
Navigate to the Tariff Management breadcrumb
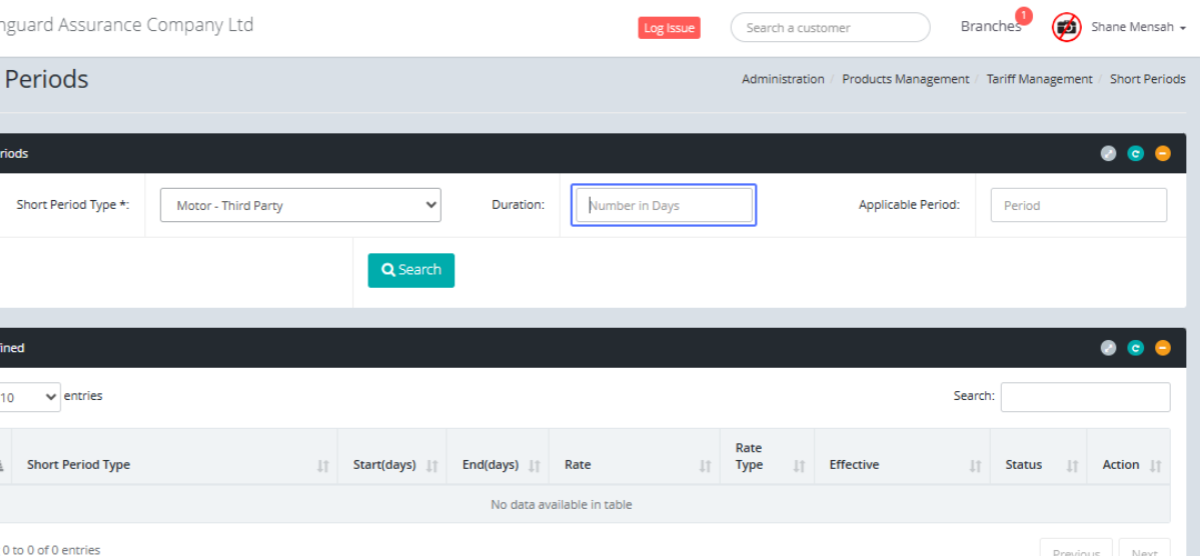coord(1039,79)
